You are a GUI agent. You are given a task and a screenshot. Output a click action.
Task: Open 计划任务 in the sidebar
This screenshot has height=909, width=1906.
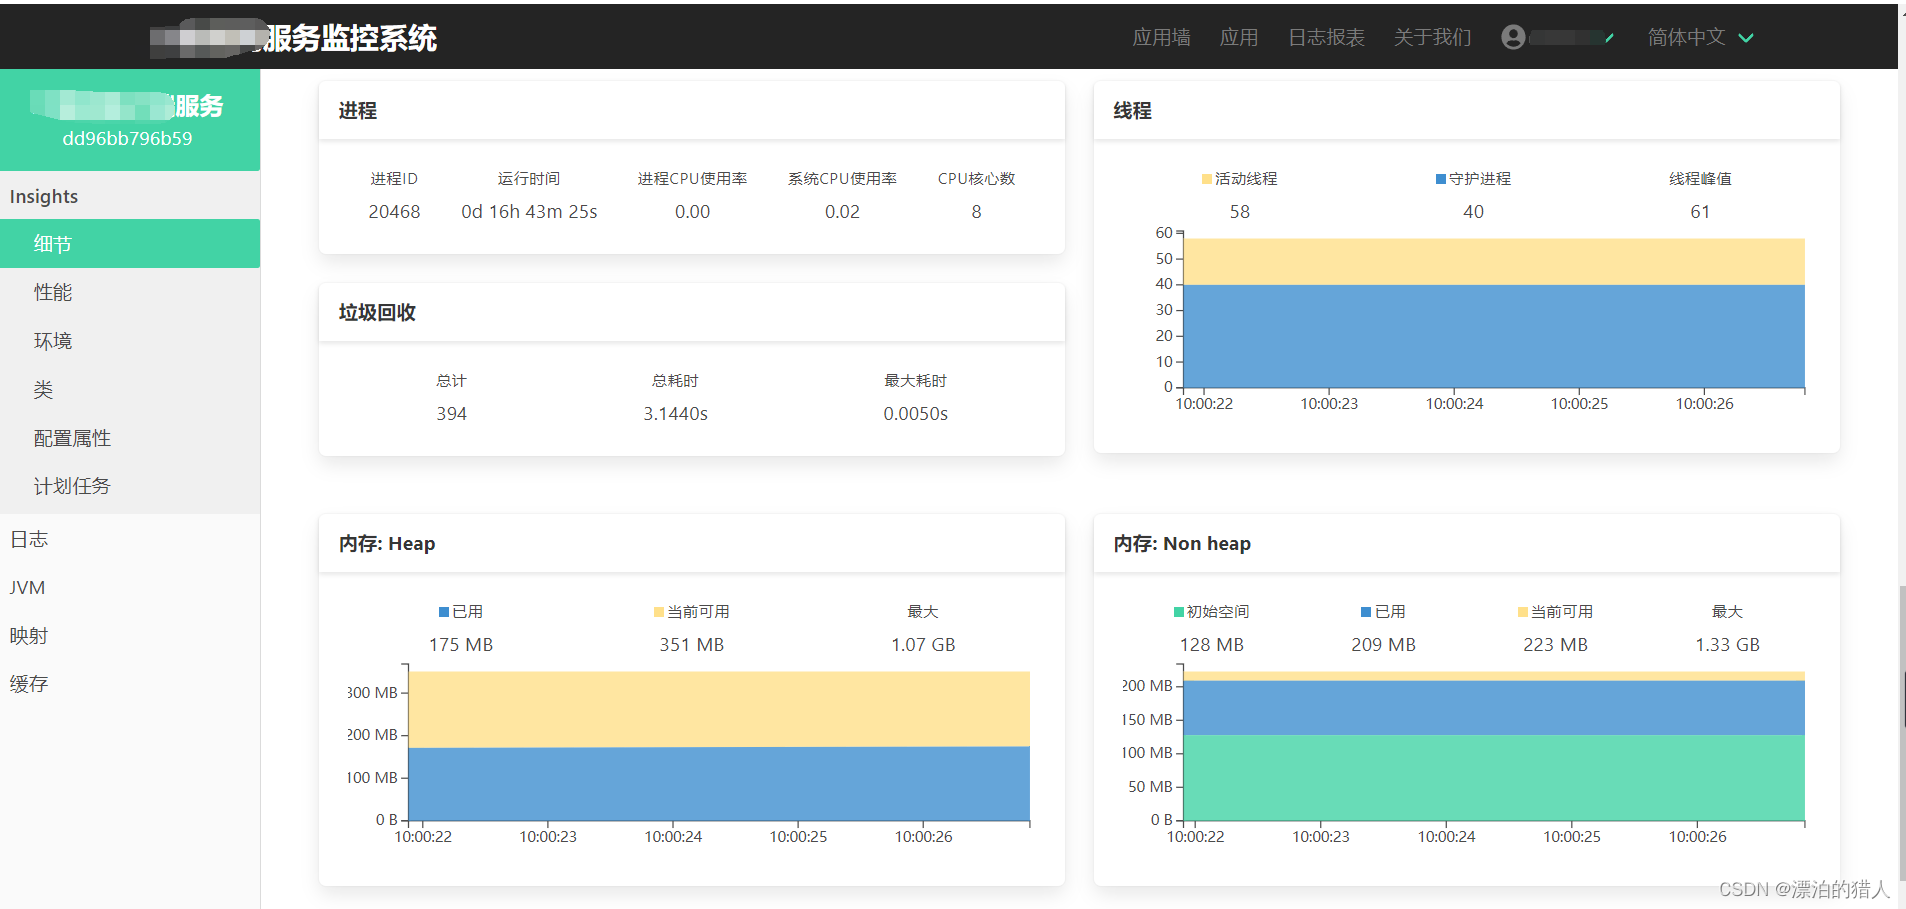tap(130, 486)
